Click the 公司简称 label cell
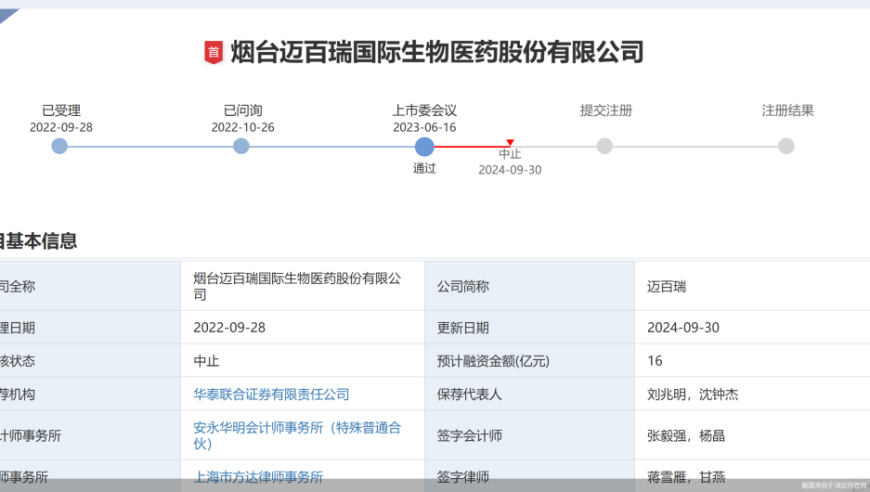 pos(530,286)
